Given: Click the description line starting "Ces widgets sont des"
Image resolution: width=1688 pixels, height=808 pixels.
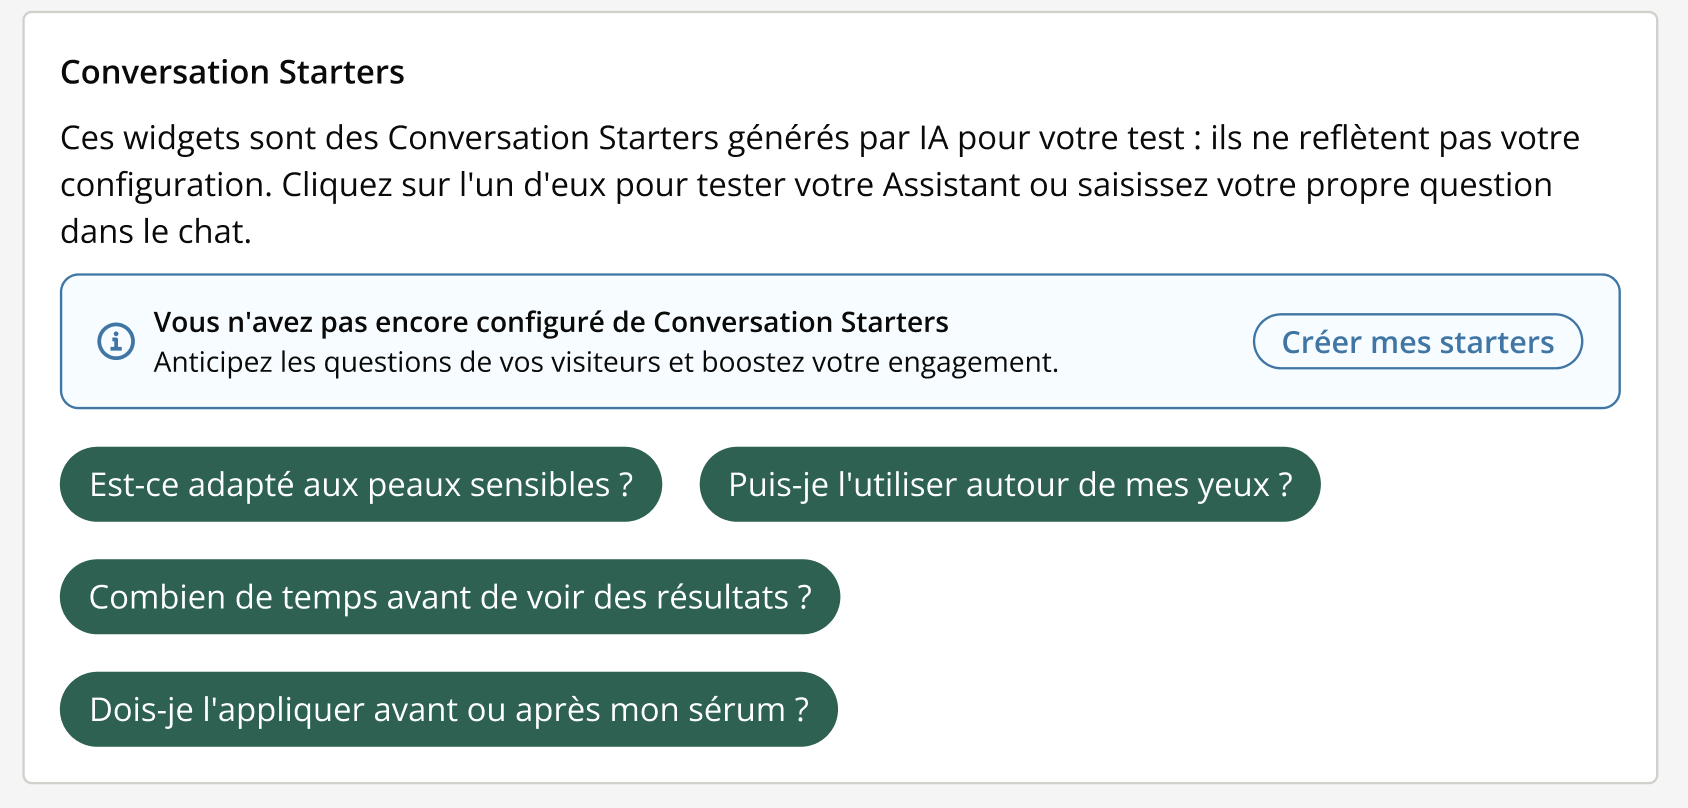Looking at the screenshot, I should tap(819, 138).
